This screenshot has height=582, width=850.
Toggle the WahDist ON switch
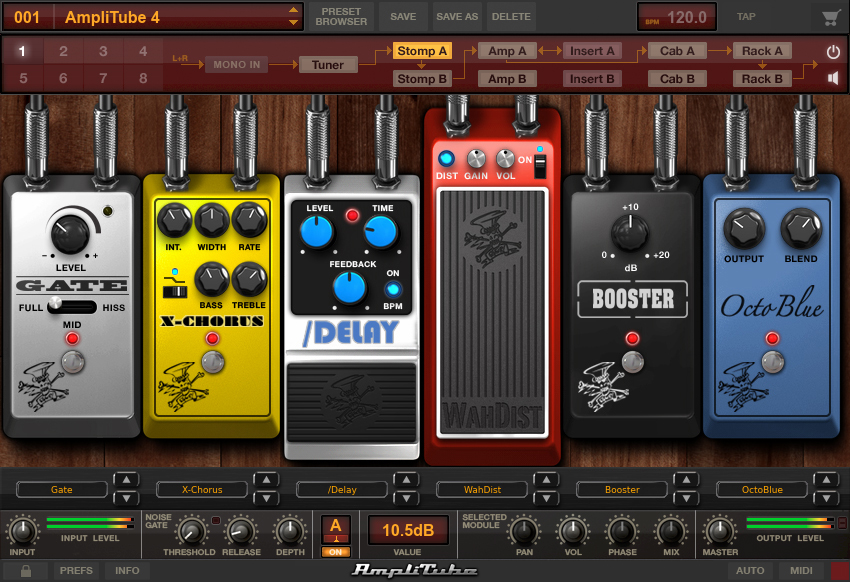click(x=540, y=166)
